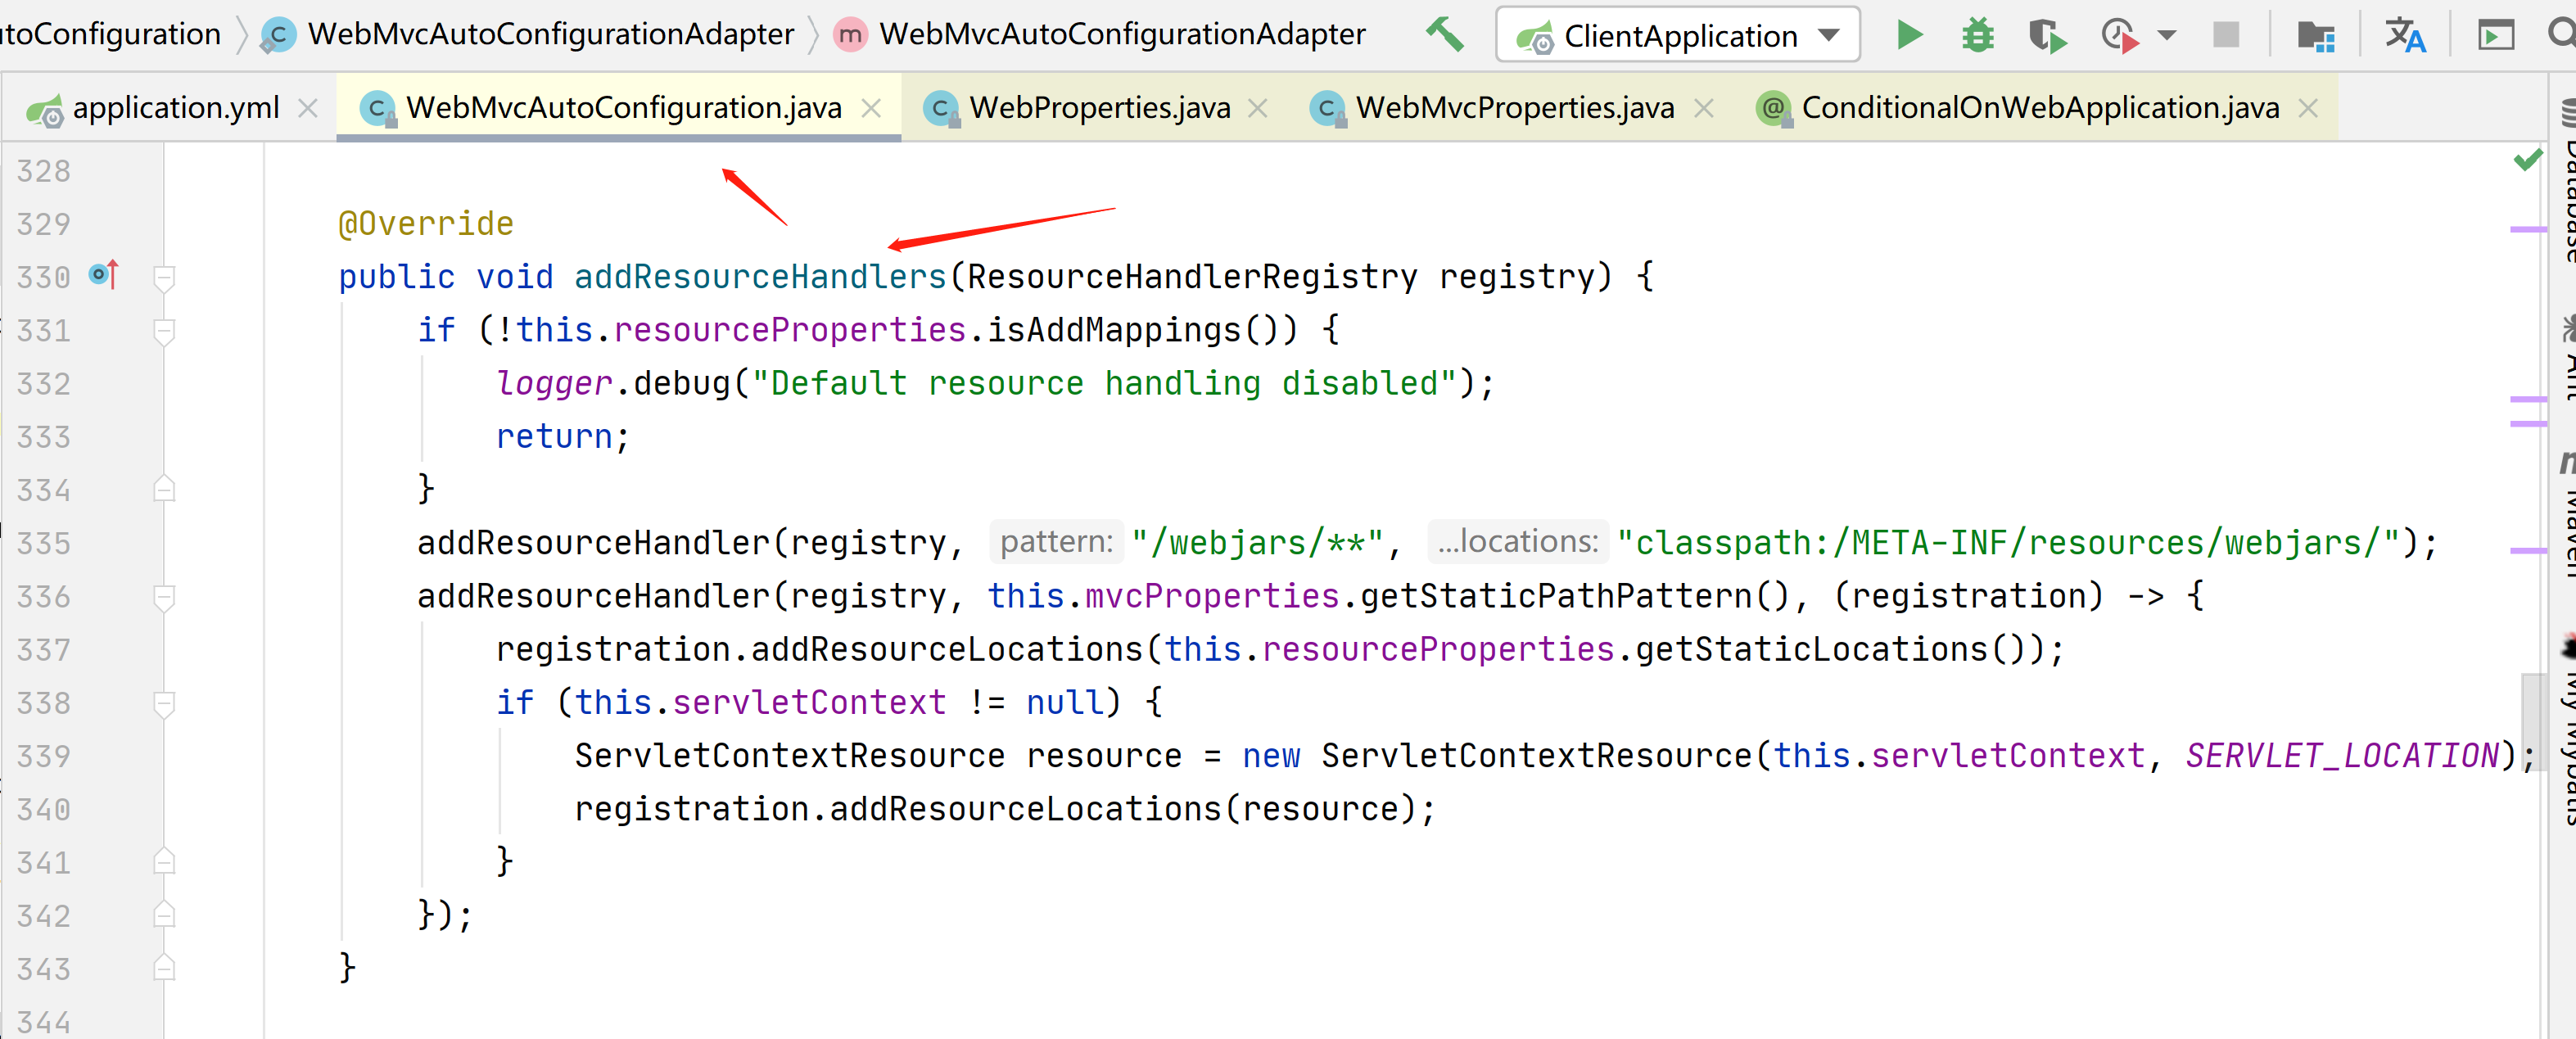The height and width of the screenshot is (1039, 2576).
Task: Open the WebProperties.java tab
Action: click(x=1099, y=108)
